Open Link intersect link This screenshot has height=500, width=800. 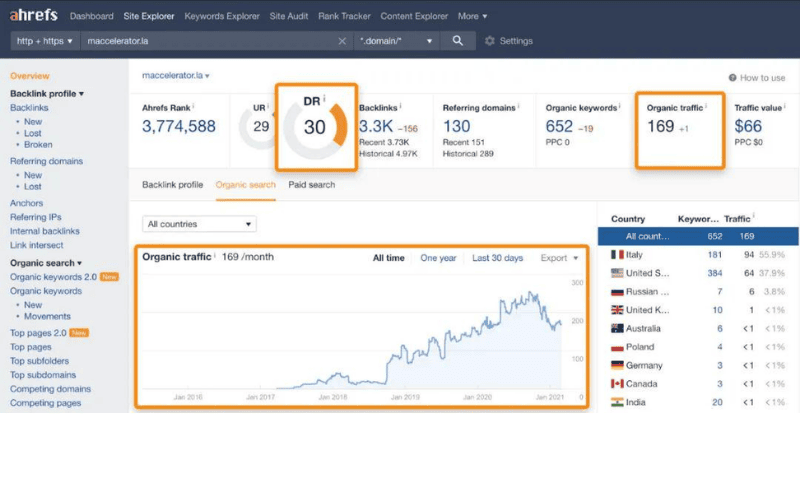(x=37, y=245)
